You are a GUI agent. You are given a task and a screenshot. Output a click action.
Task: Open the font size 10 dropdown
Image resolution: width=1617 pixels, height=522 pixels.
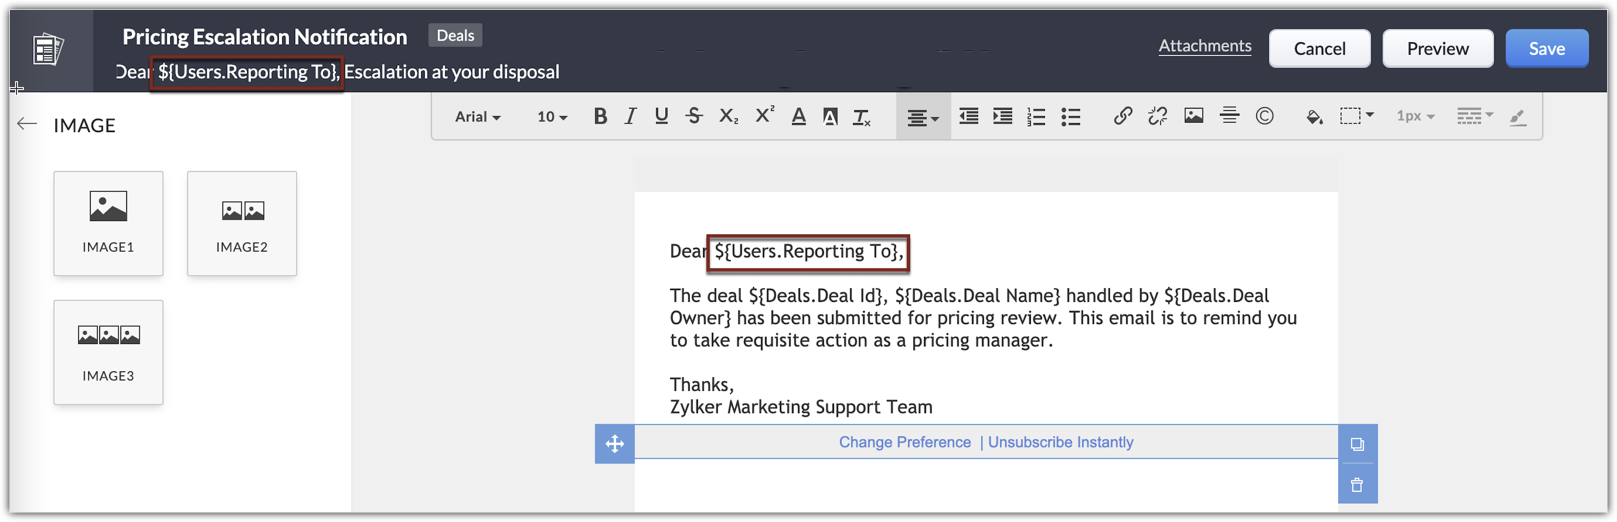[551, 117]
